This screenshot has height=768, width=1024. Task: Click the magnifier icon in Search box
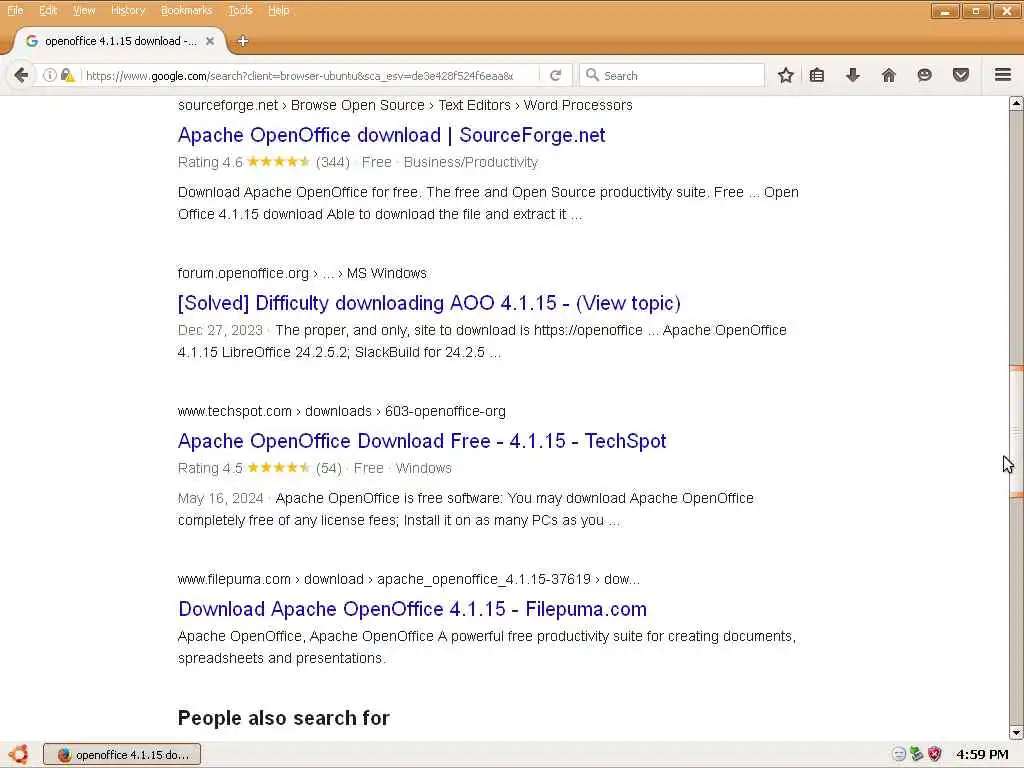[592, 75]
